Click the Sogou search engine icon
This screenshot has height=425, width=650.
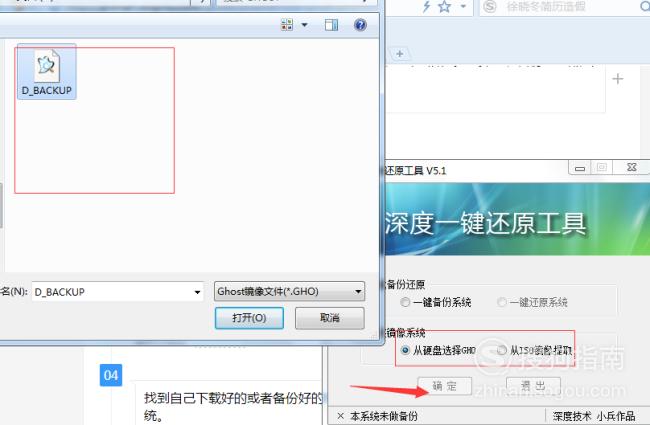[x=490, y=7]
